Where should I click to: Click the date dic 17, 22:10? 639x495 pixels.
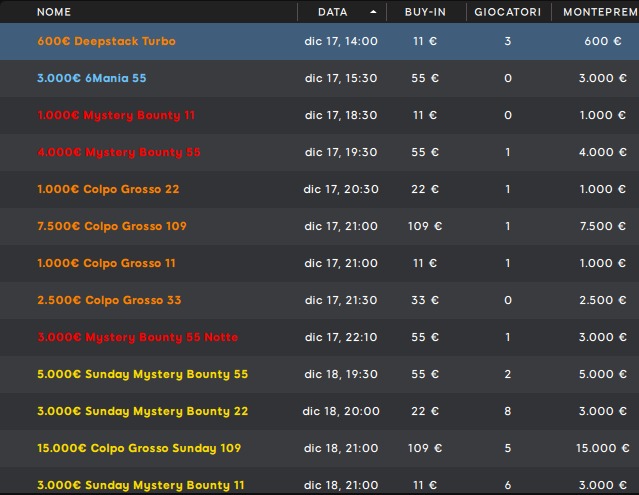click(x=341, y=337)
